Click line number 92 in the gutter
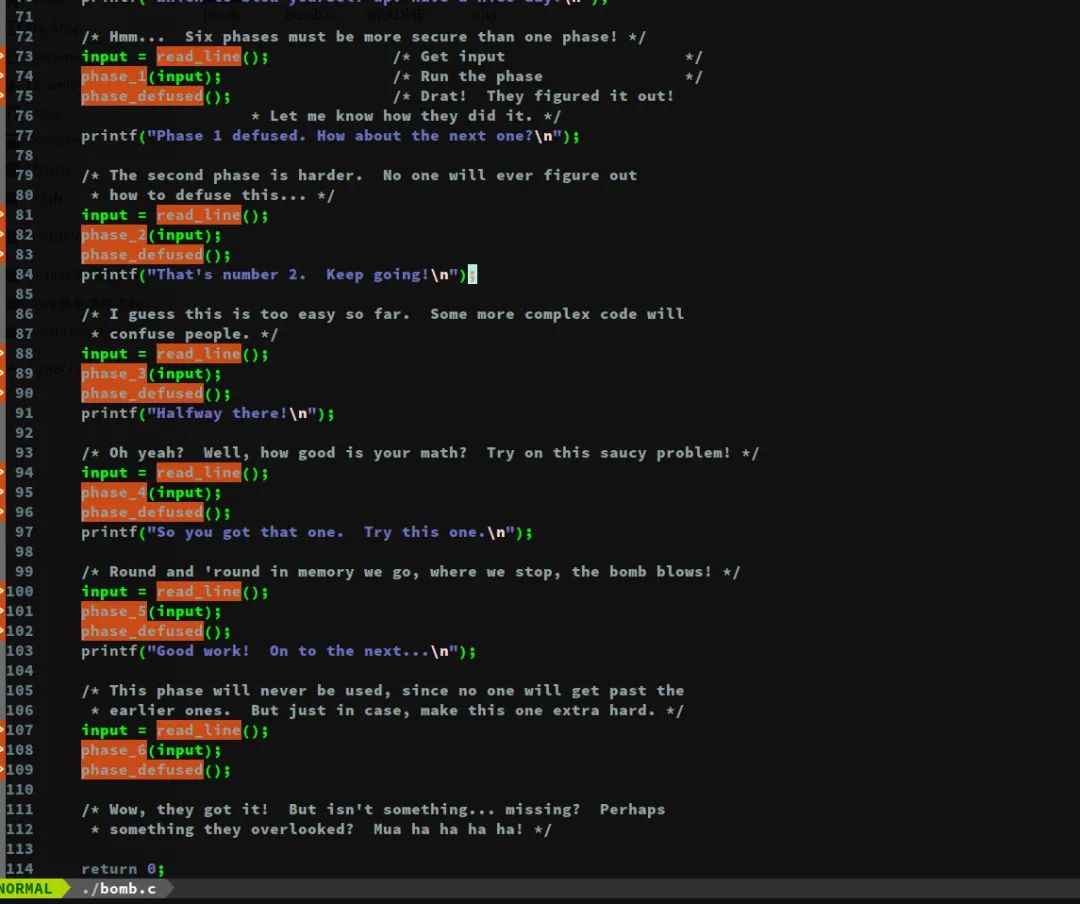This screenshot has height=904, width=1080. pos(24,433)
